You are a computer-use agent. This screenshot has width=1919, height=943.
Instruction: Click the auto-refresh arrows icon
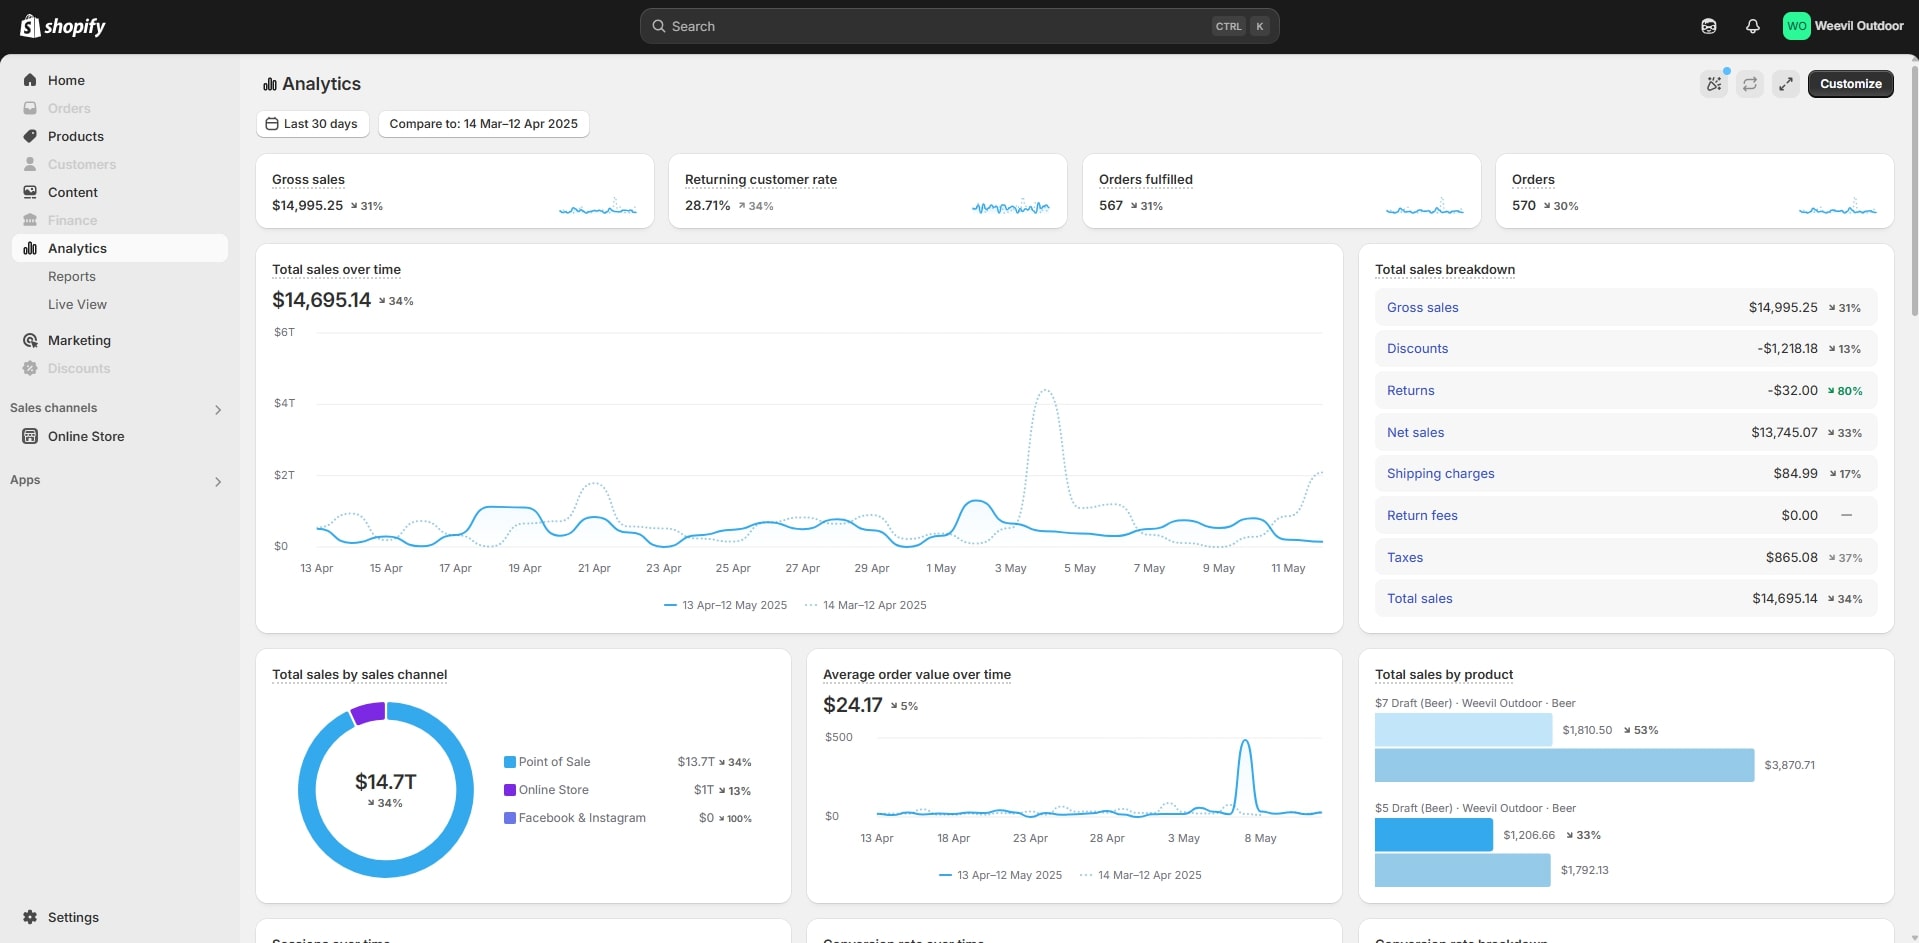tap(1750, 84)
